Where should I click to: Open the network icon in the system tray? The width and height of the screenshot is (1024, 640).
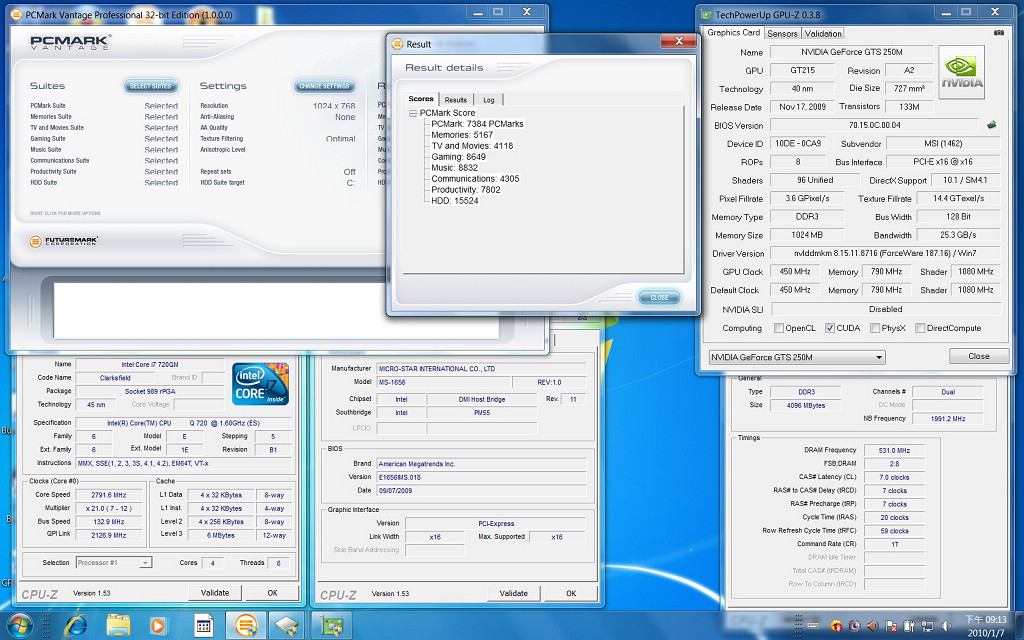[x=928, y=626]
